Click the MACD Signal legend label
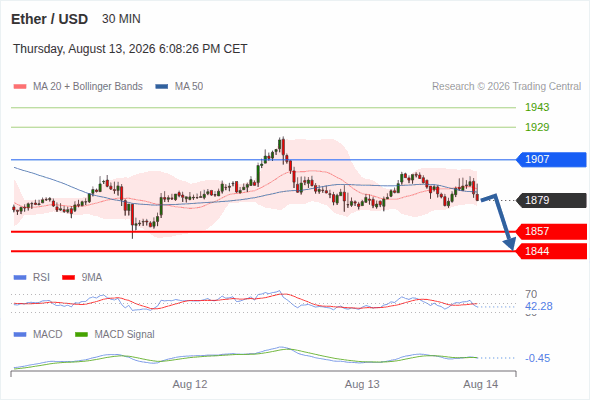 (125, 335)
